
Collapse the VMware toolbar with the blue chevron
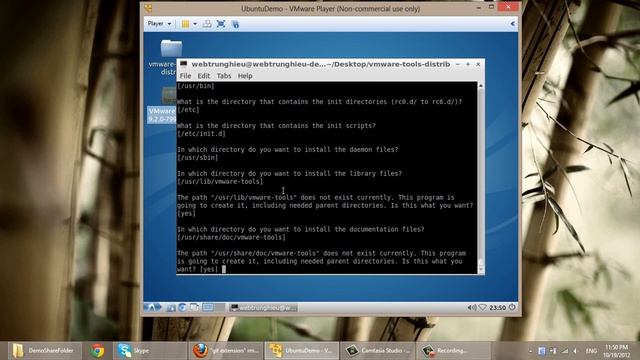tap(513, 24)
